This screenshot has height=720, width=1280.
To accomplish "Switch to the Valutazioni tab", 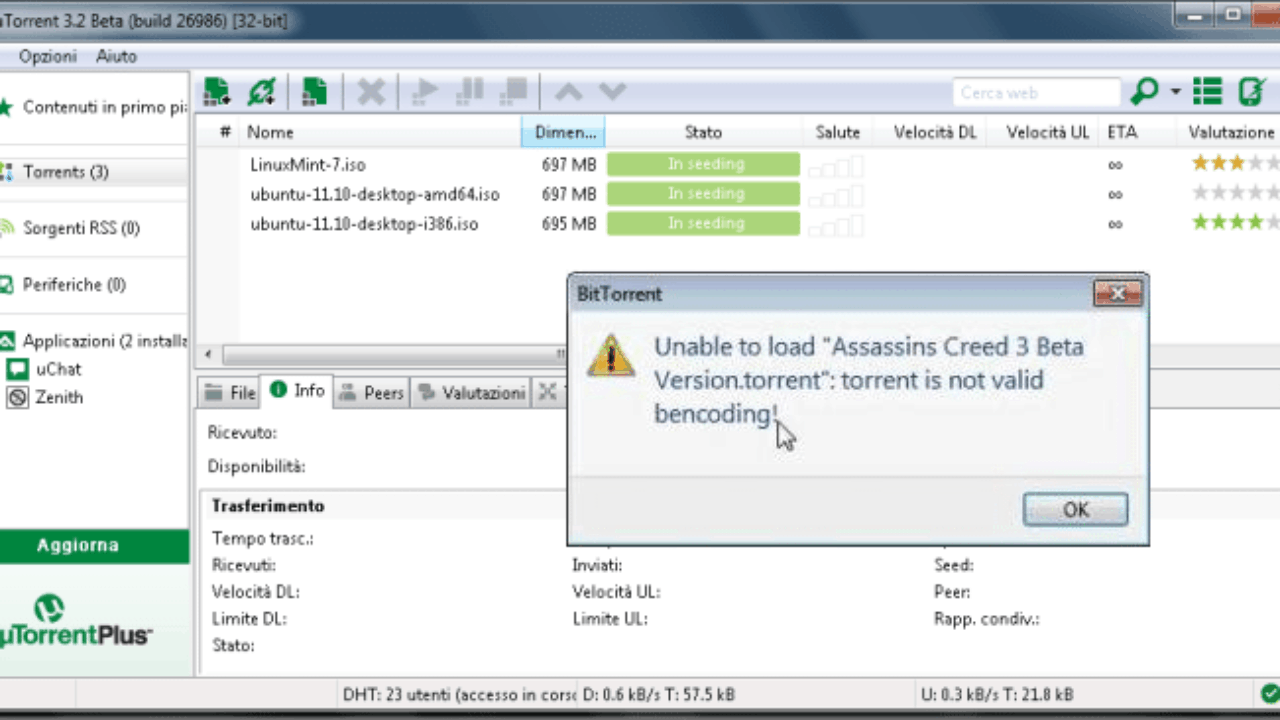I will pyautogui.click(x=470, y=393).
